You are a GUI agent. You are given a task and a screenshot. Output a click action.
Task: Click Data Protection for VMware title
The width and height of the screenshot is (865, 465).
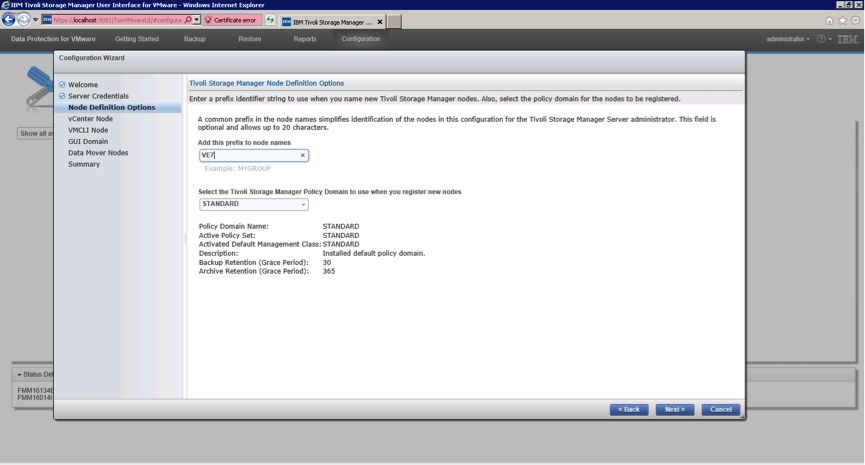point(53,39)
